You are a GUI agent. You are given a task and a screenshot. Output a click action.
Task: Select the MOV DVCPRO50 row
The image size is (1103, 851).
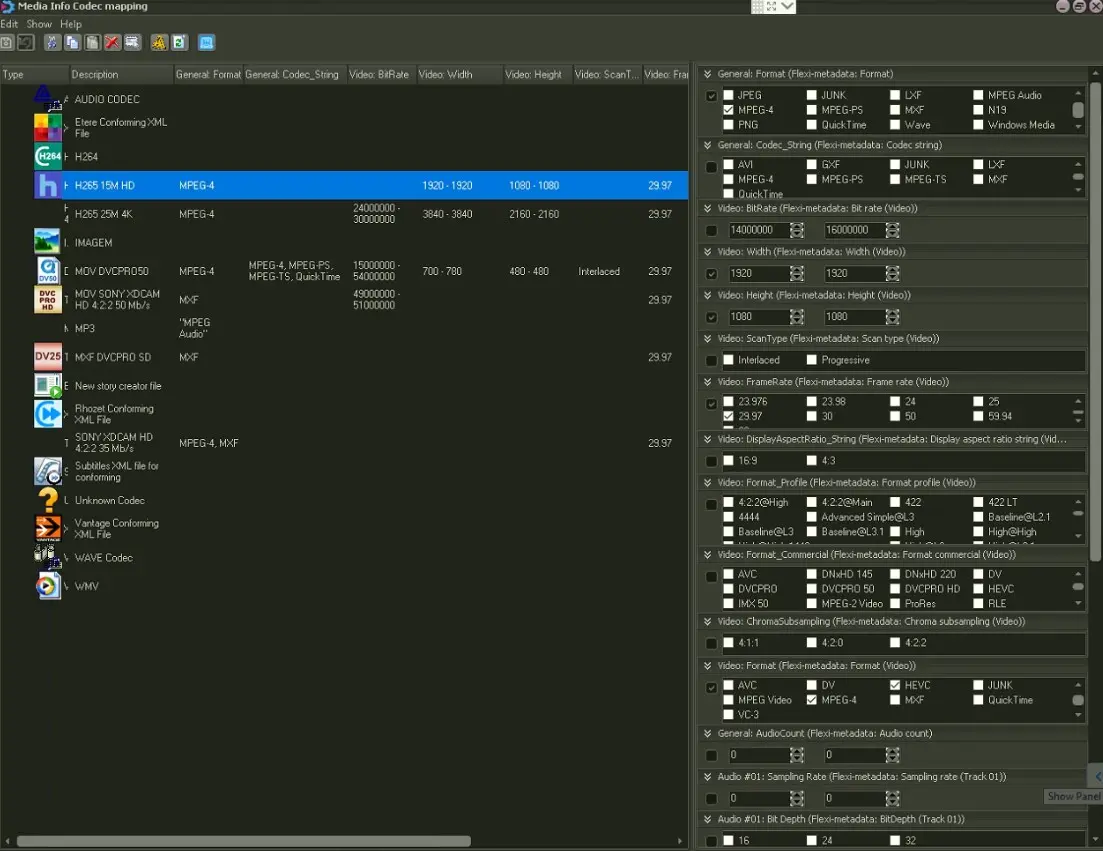[x=111, y=271]
